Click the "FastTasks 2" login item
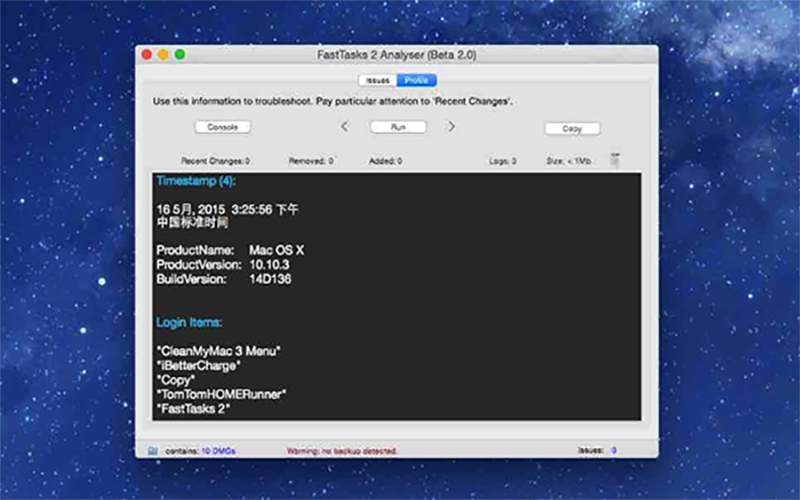This screenshot has height=500, width=800. [x=193, y=409]
